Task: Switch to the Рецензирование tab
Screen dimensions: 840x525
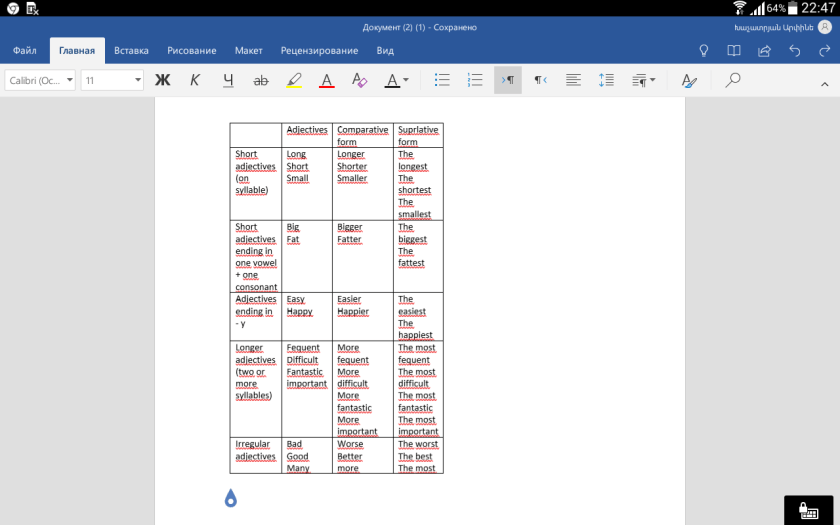Action: [x=319, y=50]
